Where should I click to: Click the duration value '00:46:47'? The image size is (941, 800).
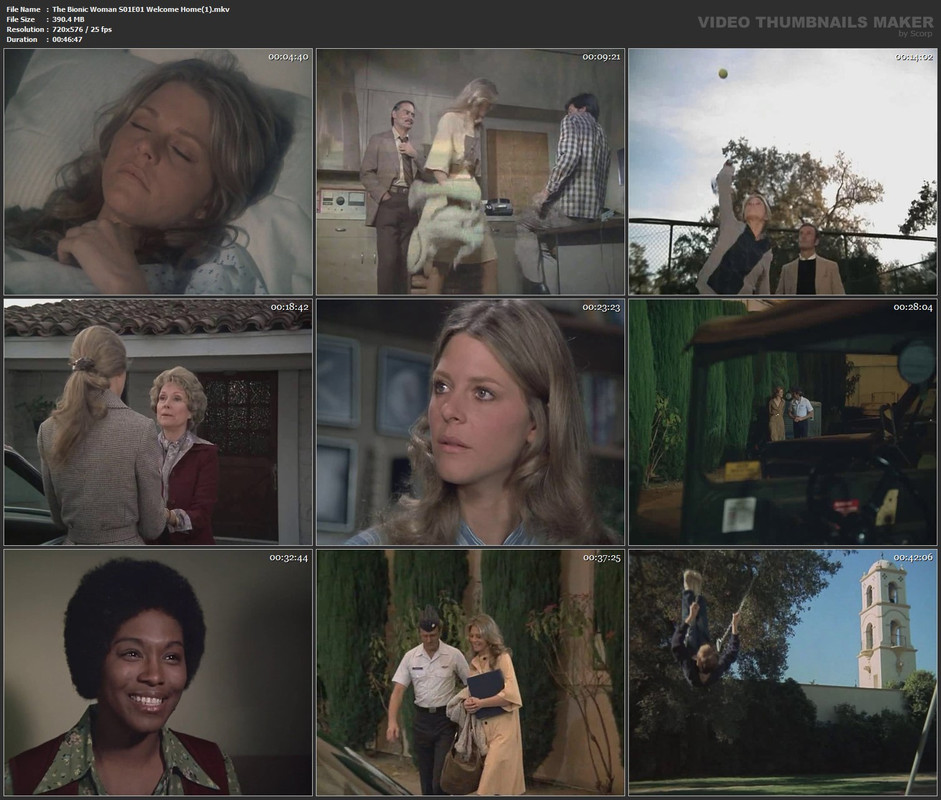[x=67, y=40]
